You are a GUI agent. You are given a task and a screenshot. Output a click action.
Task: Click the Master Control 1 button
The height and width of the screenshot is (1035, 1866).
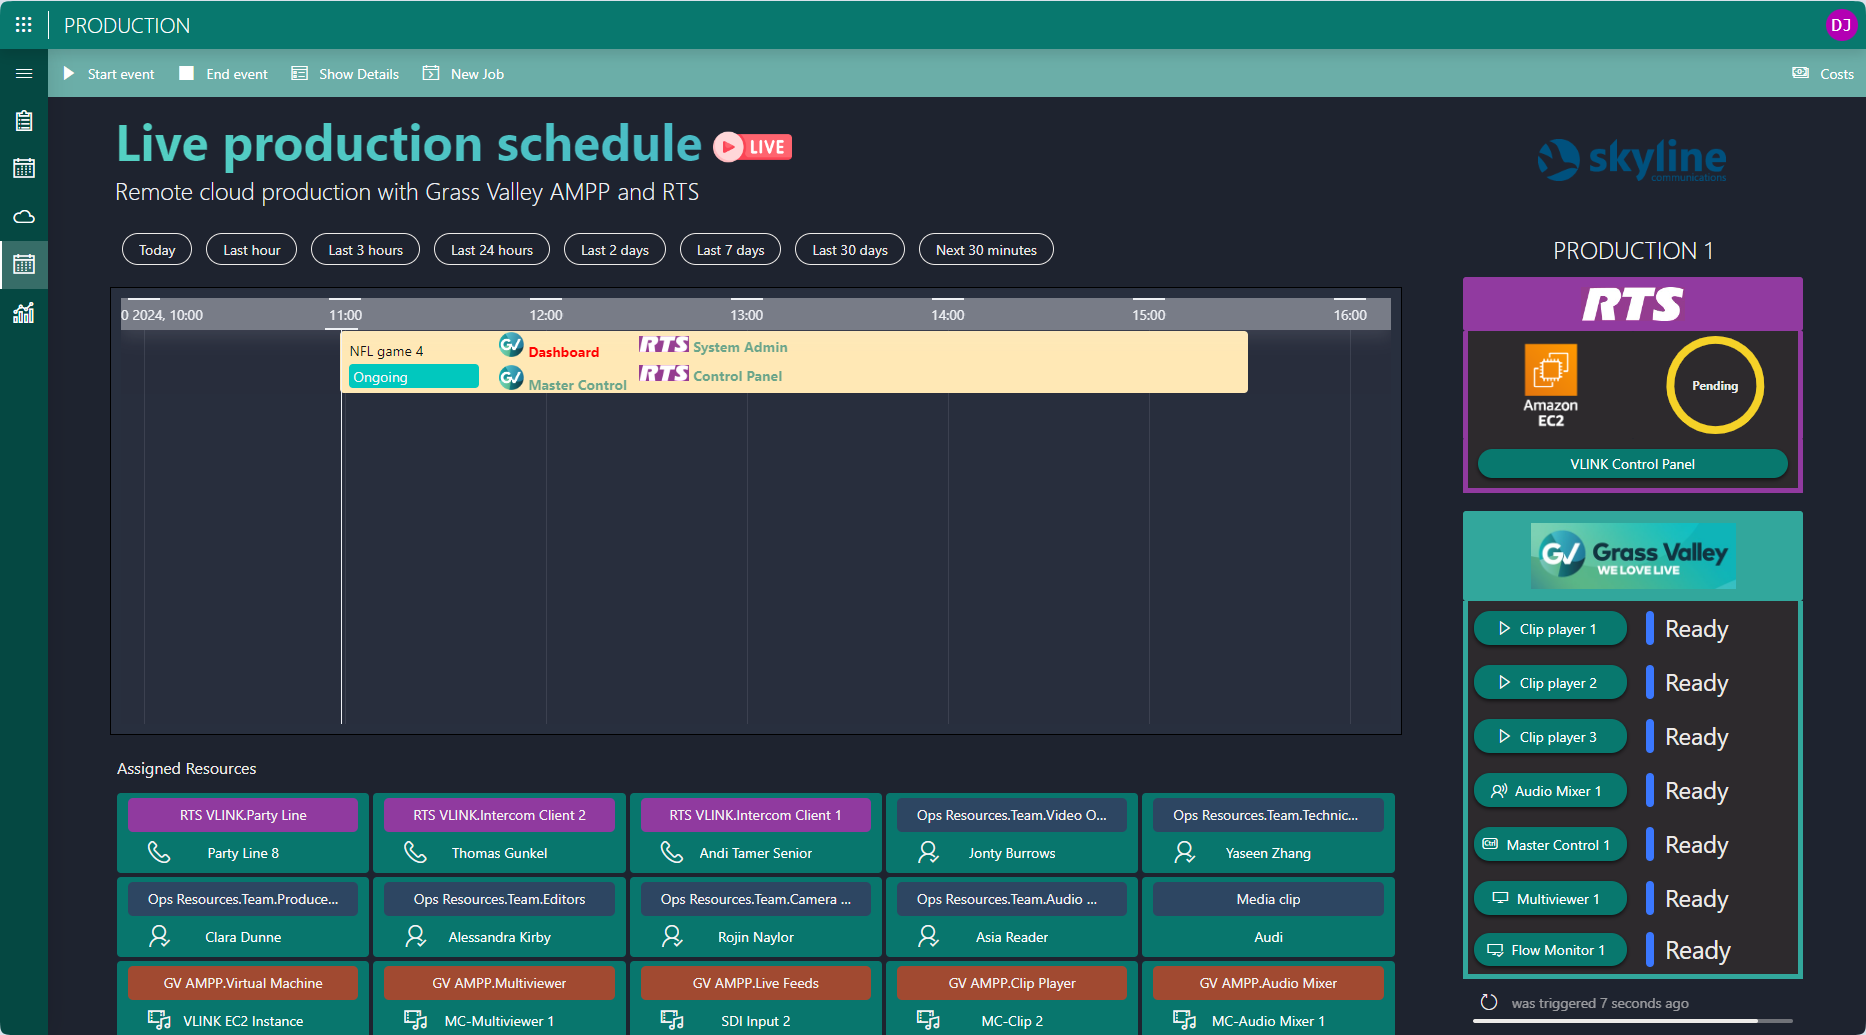point(1550,845)
